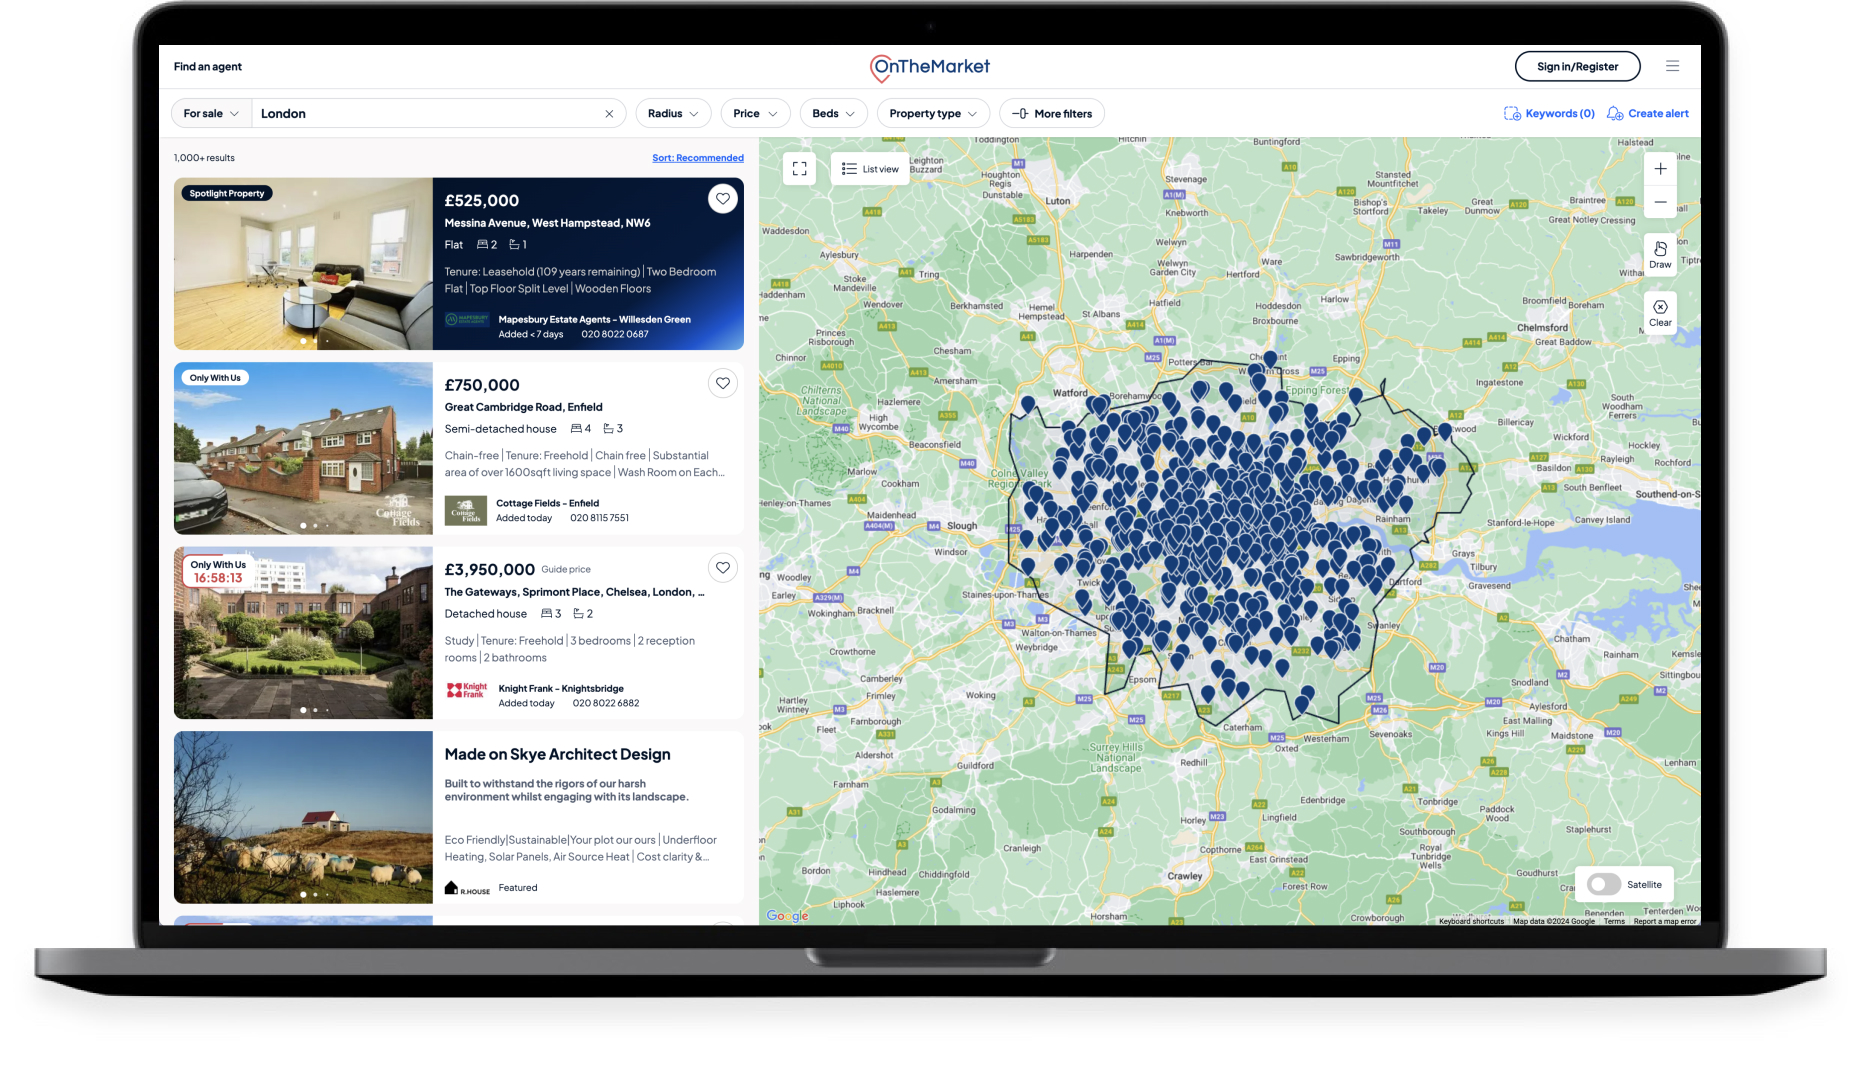Call Cottage Fields on 020 8115 7551

tap(600, 518)
